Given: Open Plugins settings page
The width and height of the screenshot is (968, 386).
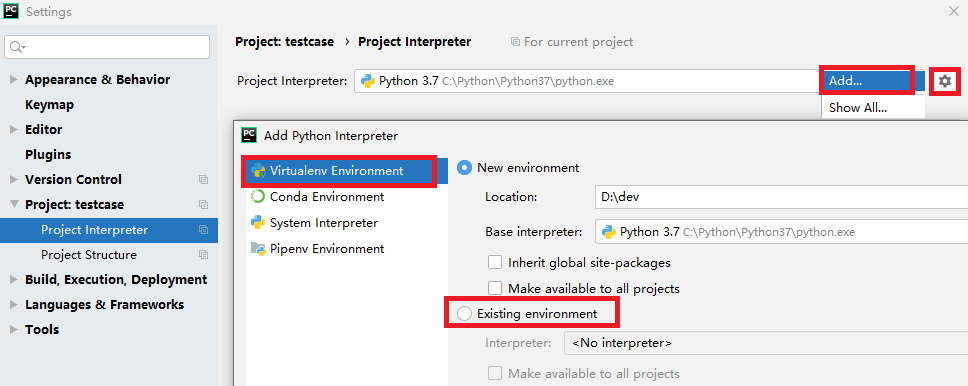Looking at the screenshot, I should (48, 154).
